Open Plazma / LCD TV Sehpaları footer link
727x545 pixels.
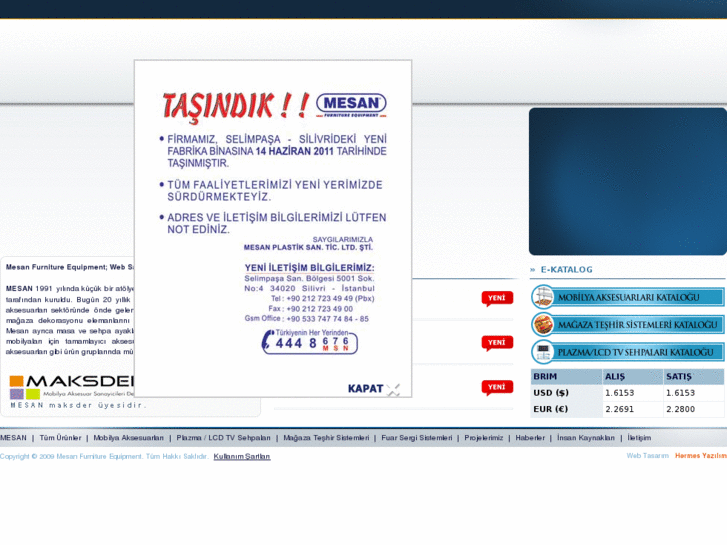click(223, 438)
